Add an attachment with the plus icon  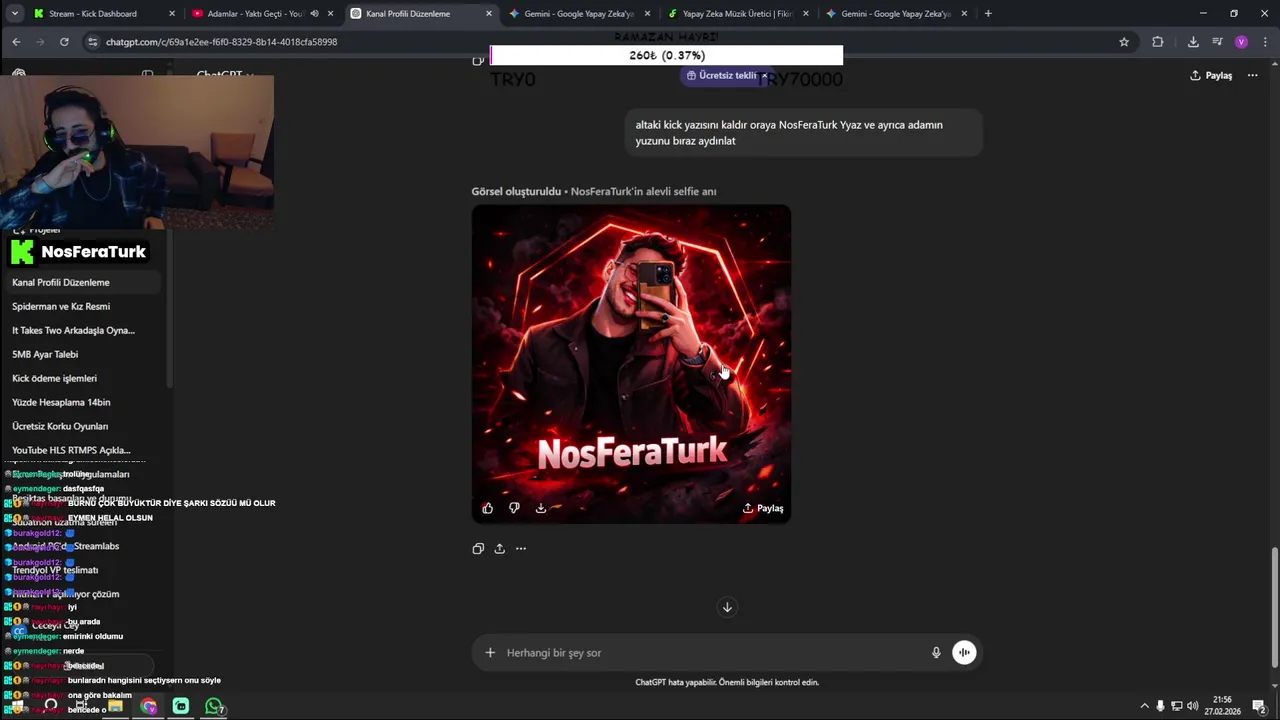(490, 653)
